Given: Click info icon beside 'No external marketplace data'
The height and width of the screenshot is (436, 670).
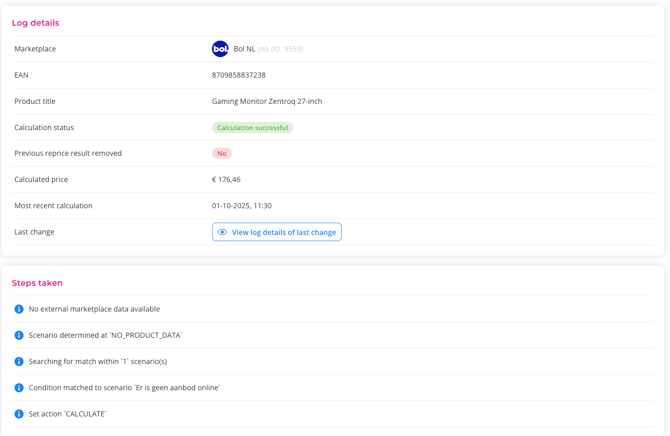Looking at the screenshot, I should point(19,309).
